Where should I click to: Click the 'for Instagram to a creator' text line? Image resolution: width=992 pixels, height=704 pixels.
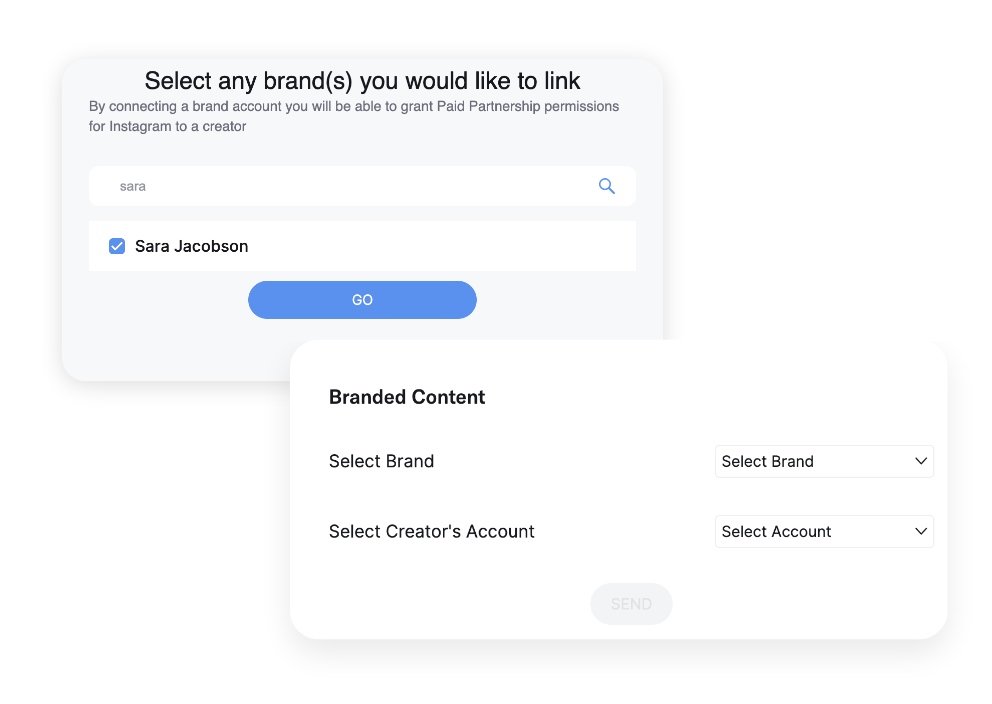(x=167, y=127)
